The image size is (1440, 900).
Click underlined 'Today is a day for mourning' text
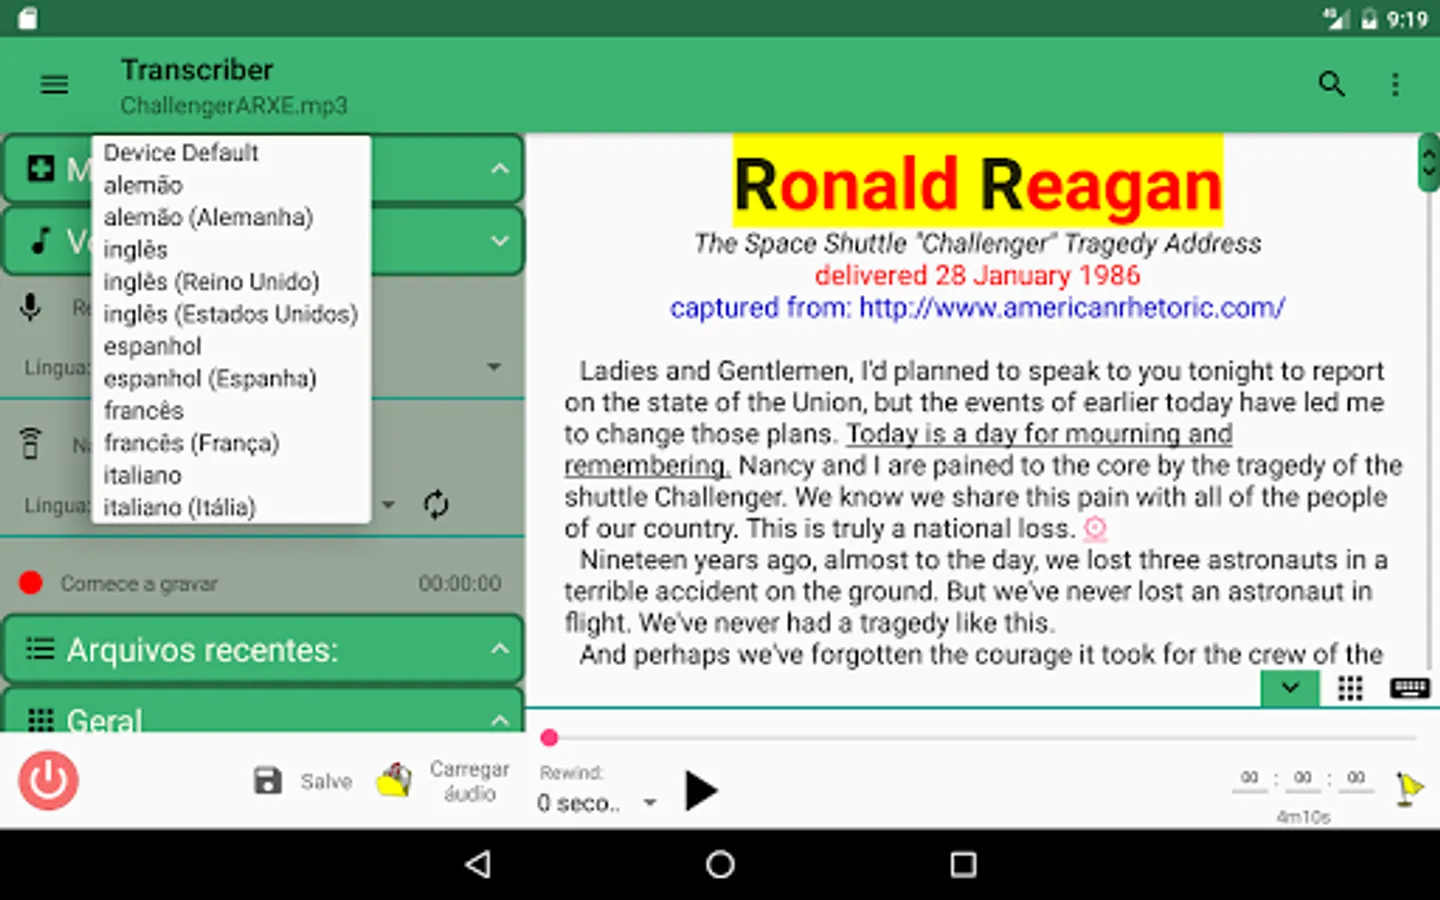[1039, 434]
